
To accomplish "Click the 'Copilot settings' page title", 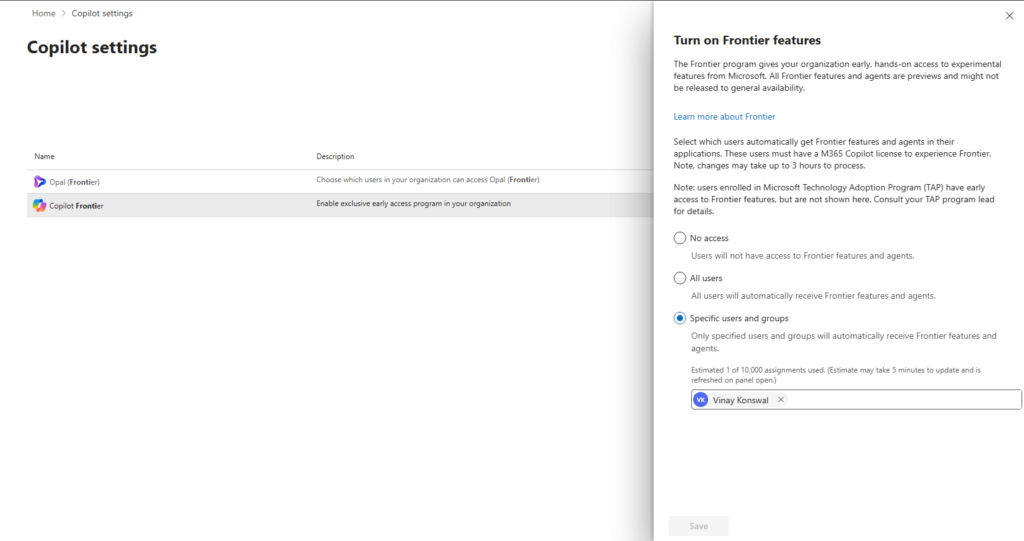I will pos(92,47).
